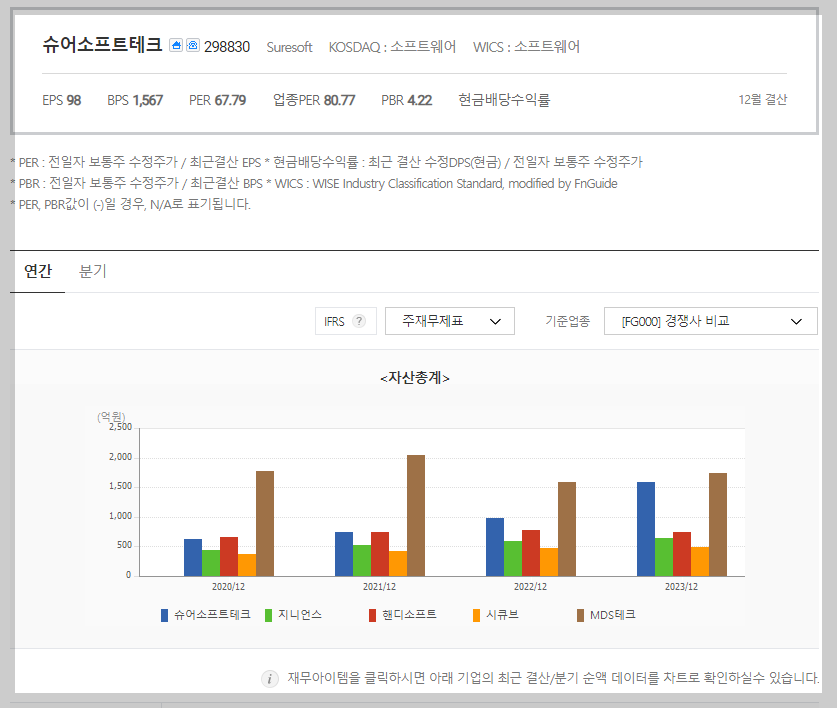Click the 기준업종 label
This screenshot has width=837, height=708.
(x=567, y=321)
